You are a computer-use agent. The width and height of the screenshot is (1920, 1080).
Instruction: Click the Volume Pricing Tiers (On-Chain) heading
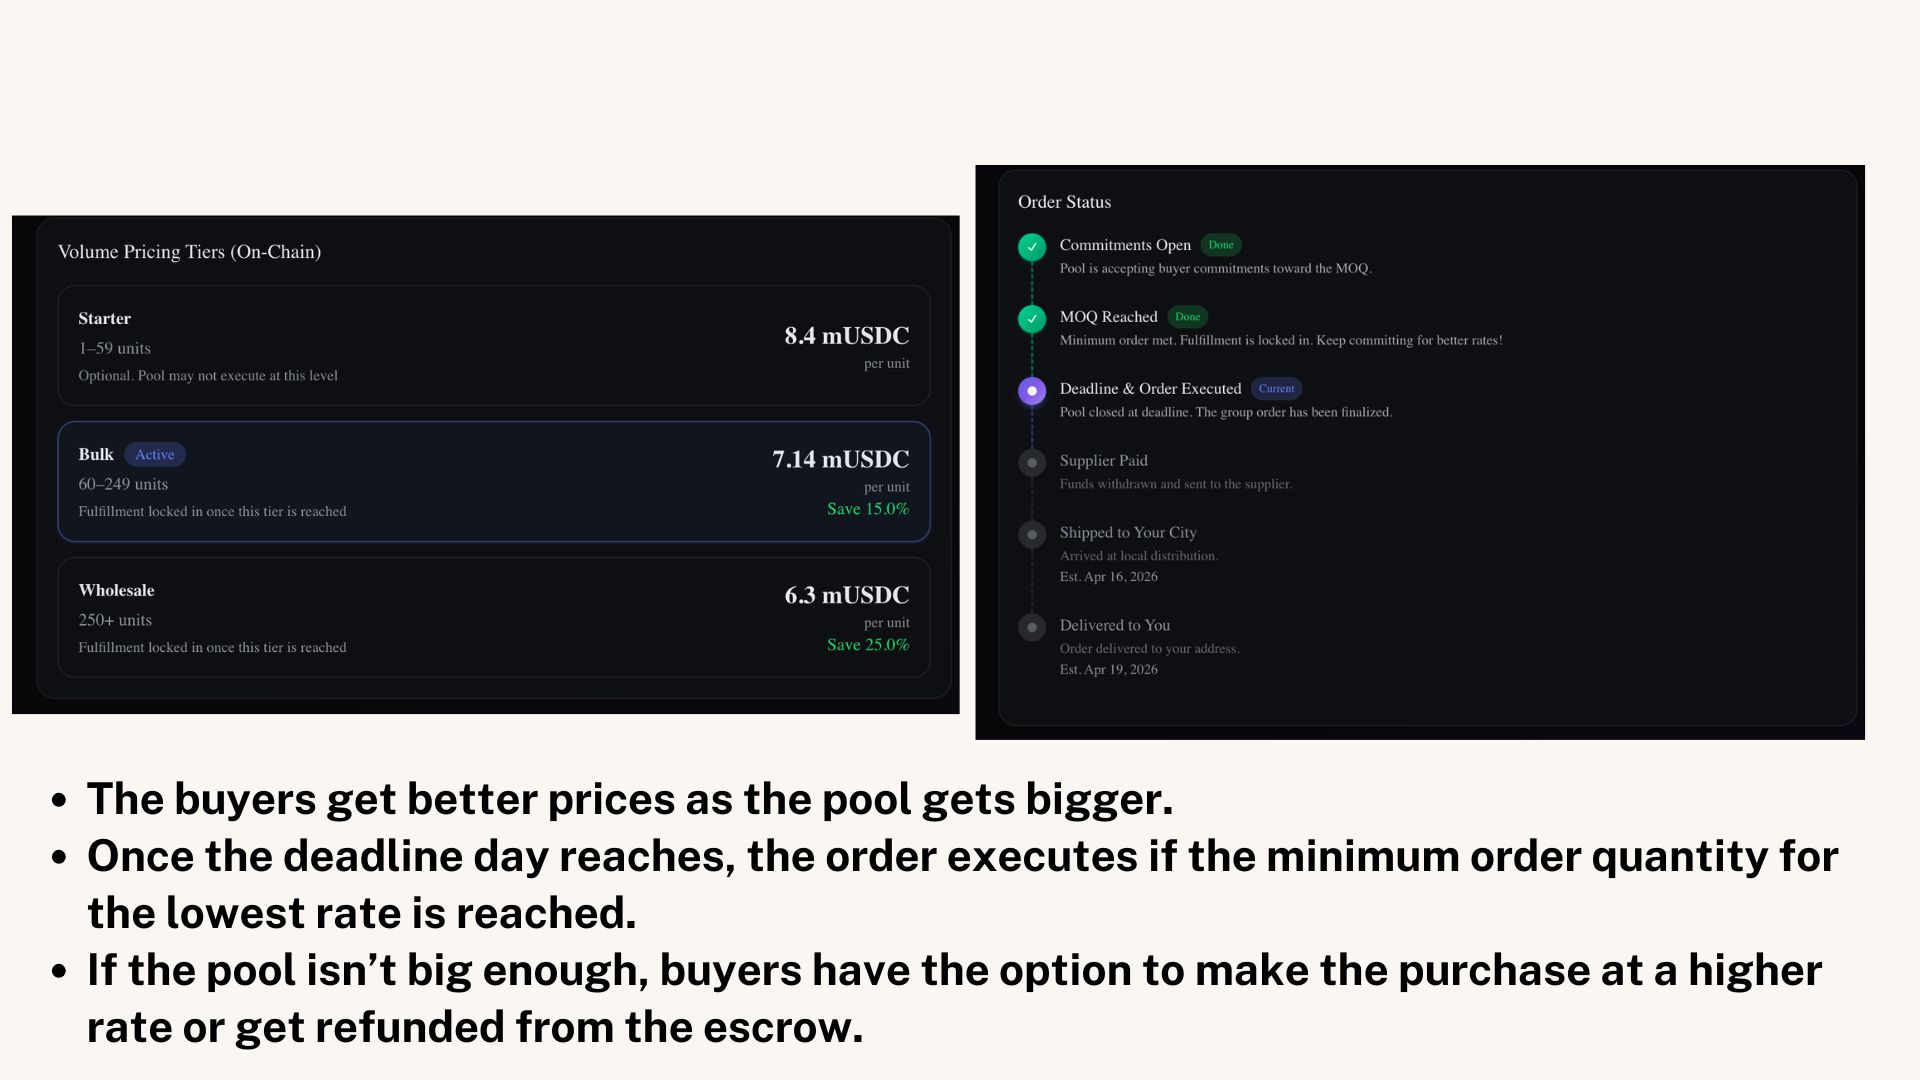[x=189, y=252]
